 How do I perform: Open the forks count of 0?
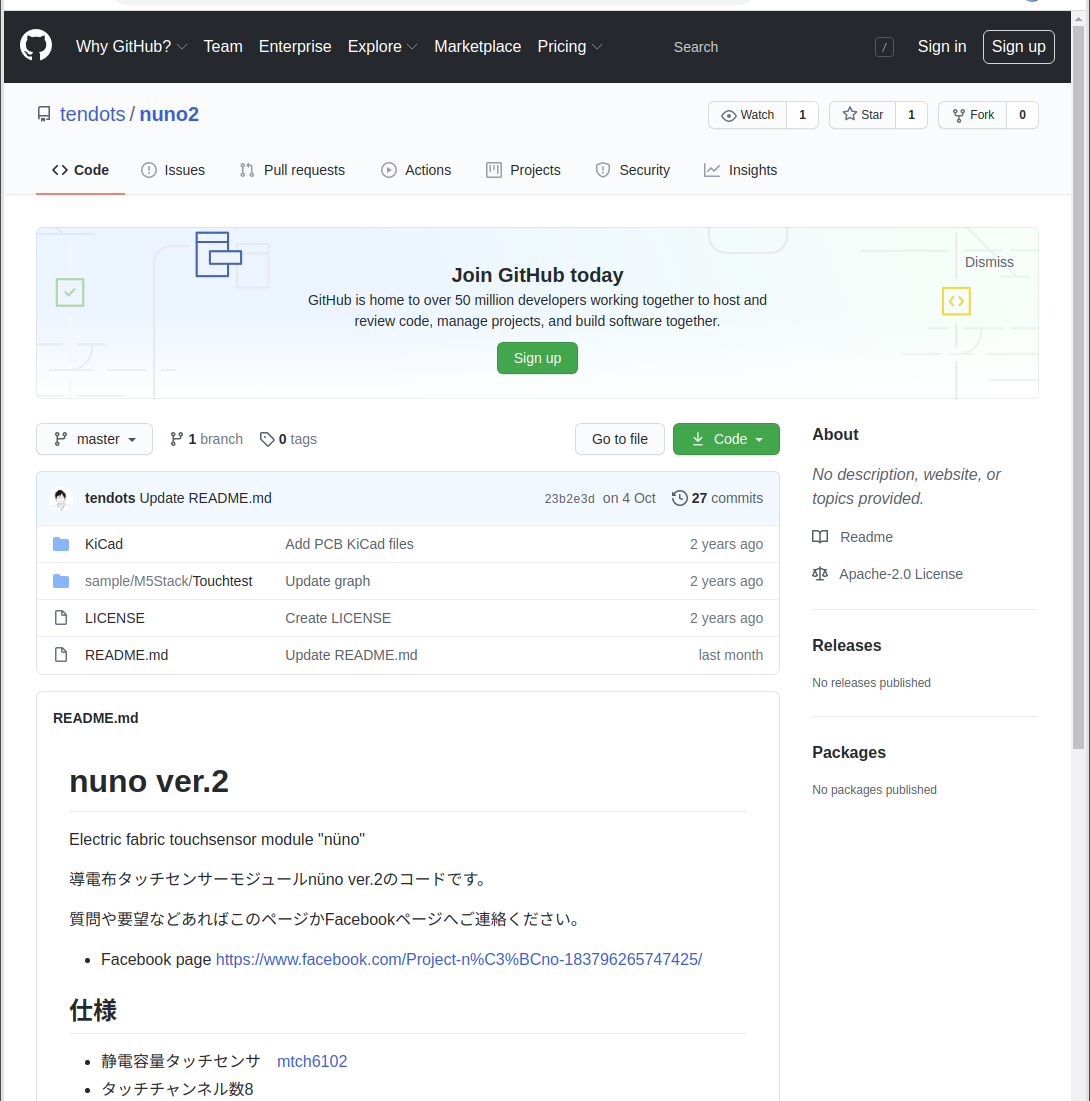pos(1023,115)
